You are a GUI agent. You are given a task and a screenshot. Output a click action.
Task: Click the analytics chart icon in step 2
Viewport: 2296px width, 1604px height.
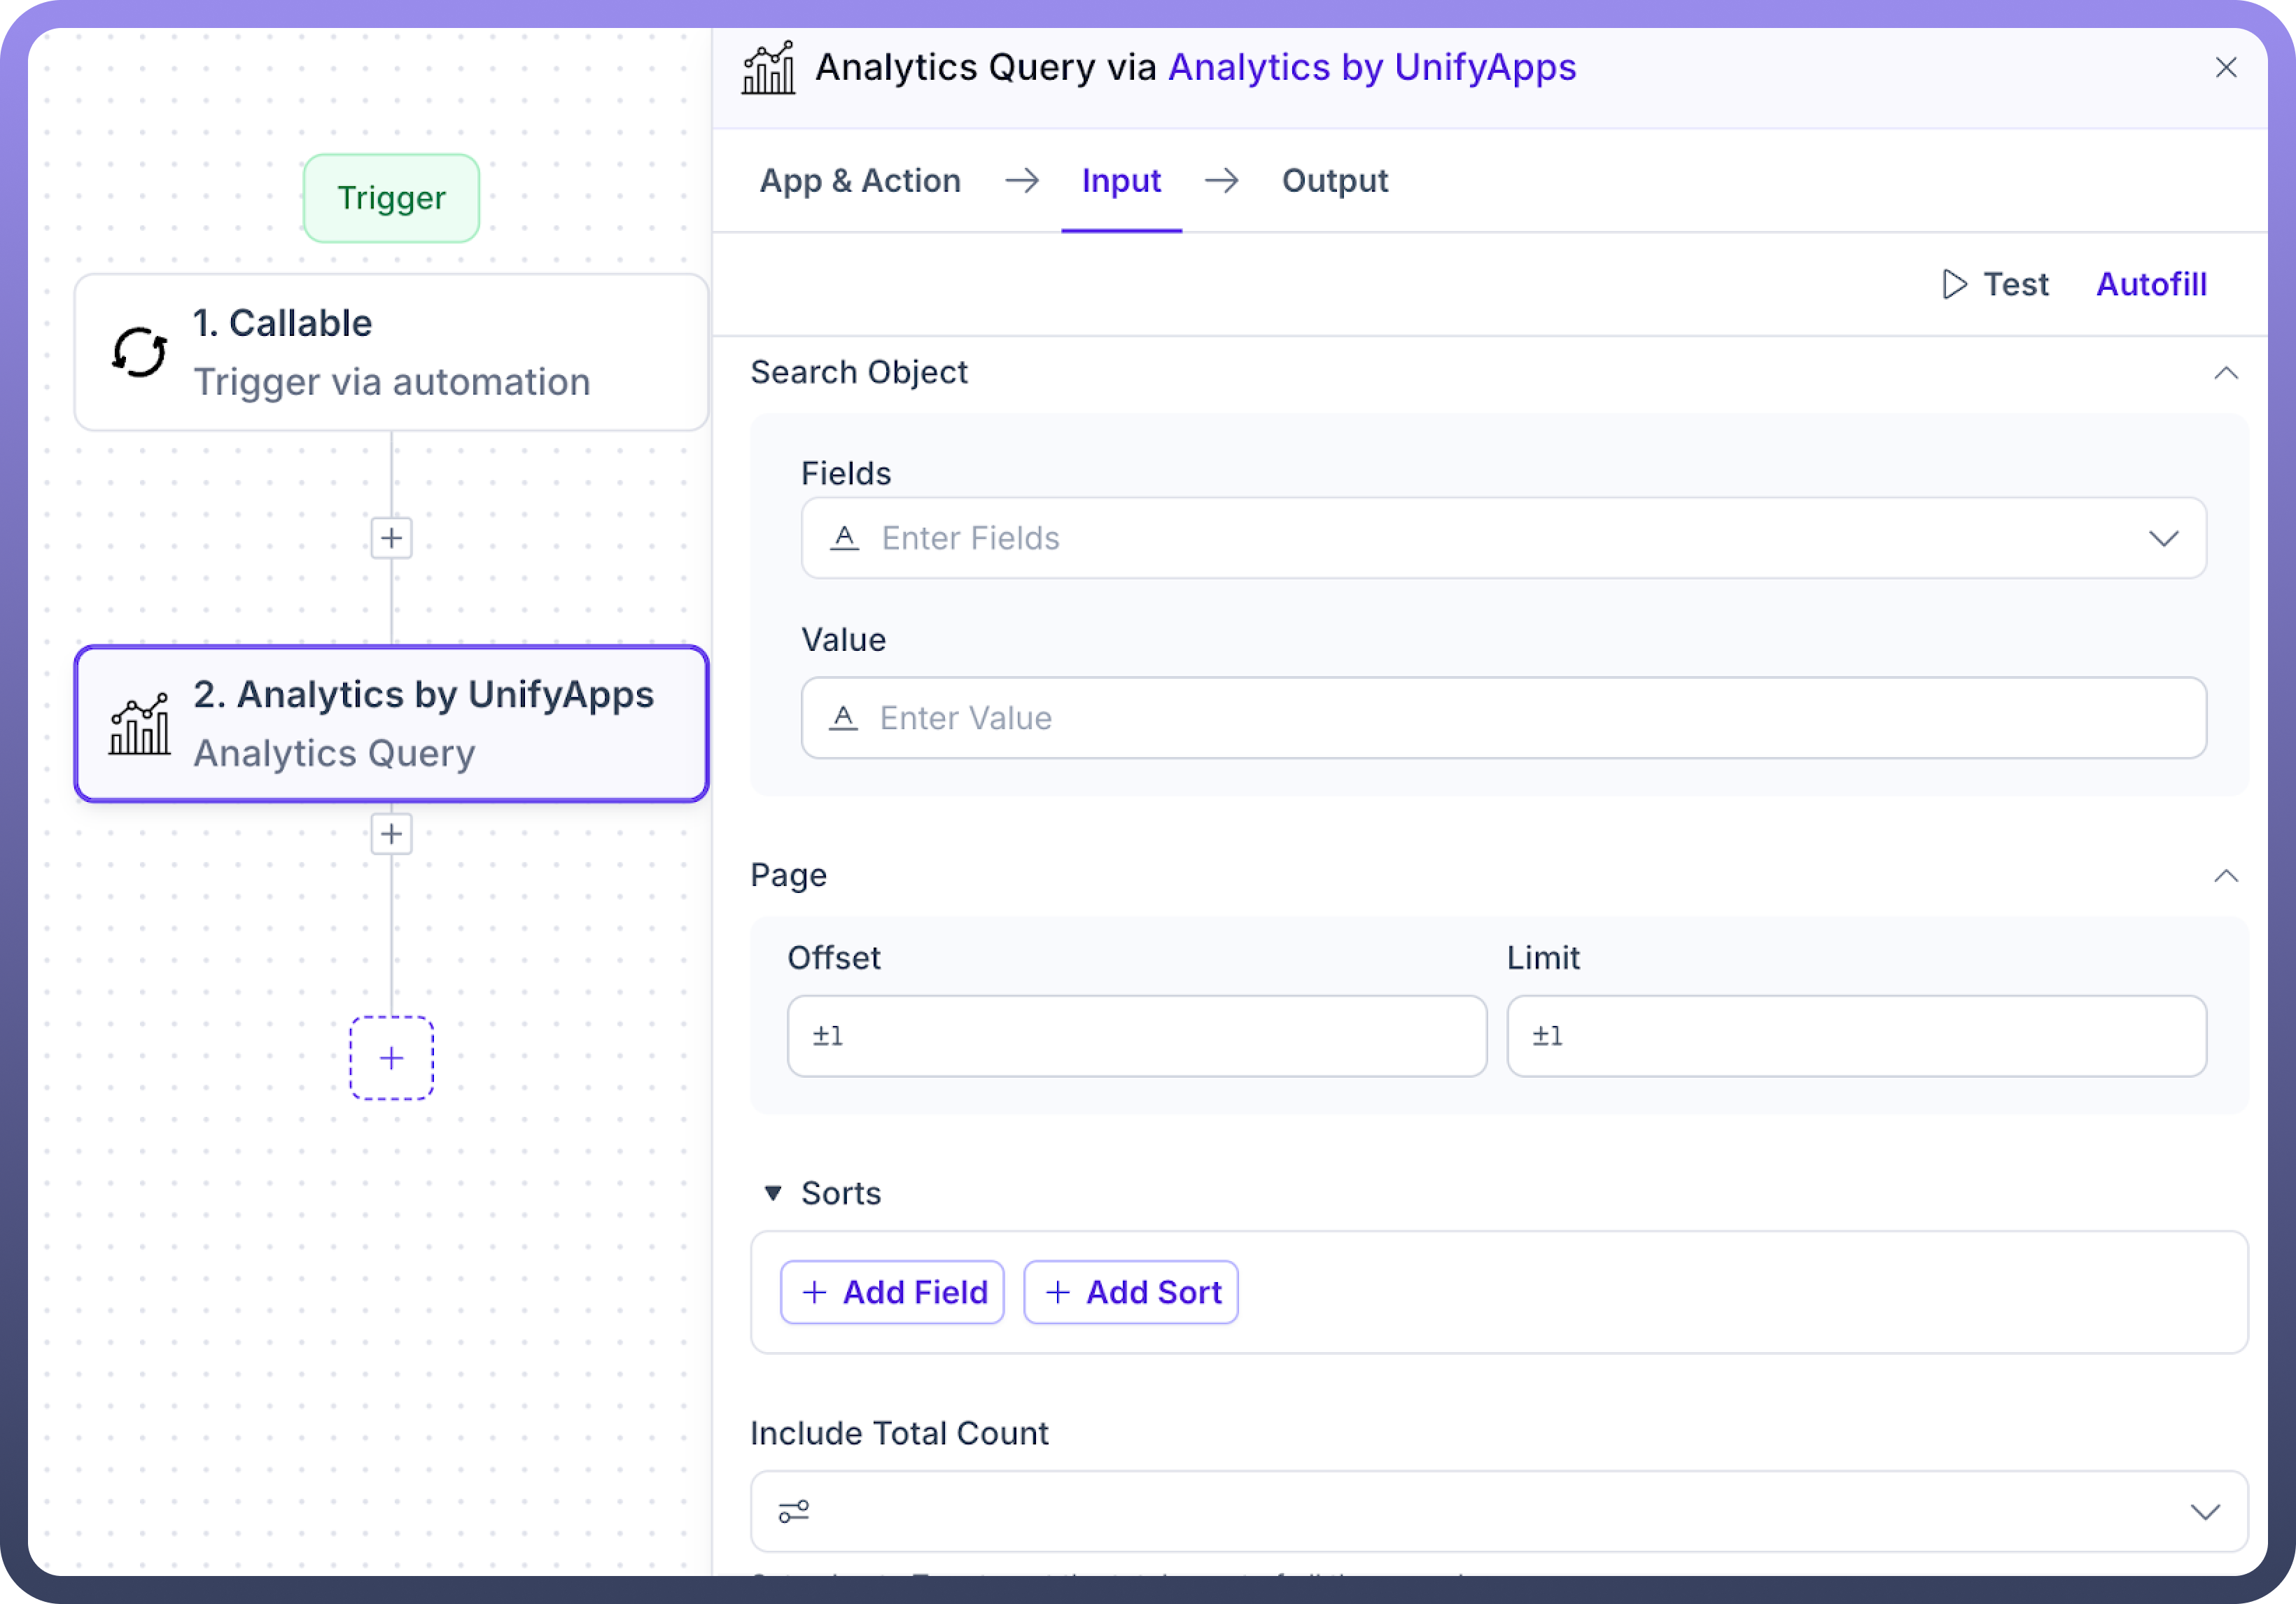139,724
